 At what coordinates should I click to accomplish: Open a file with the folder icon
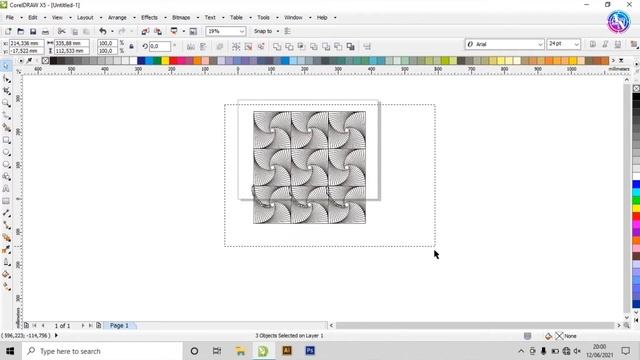[x=20, y=31]
